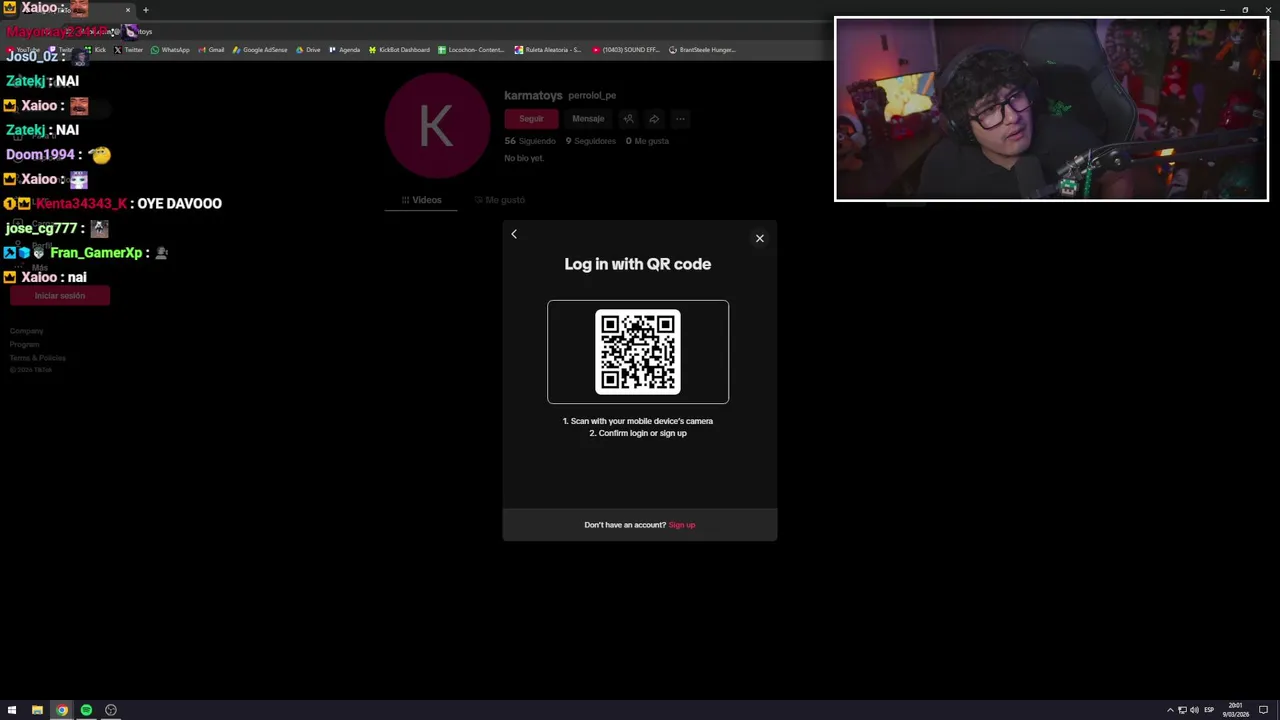Open the SOUND EFF bookmark
The image size is (1280, 720).
[626, 50]
